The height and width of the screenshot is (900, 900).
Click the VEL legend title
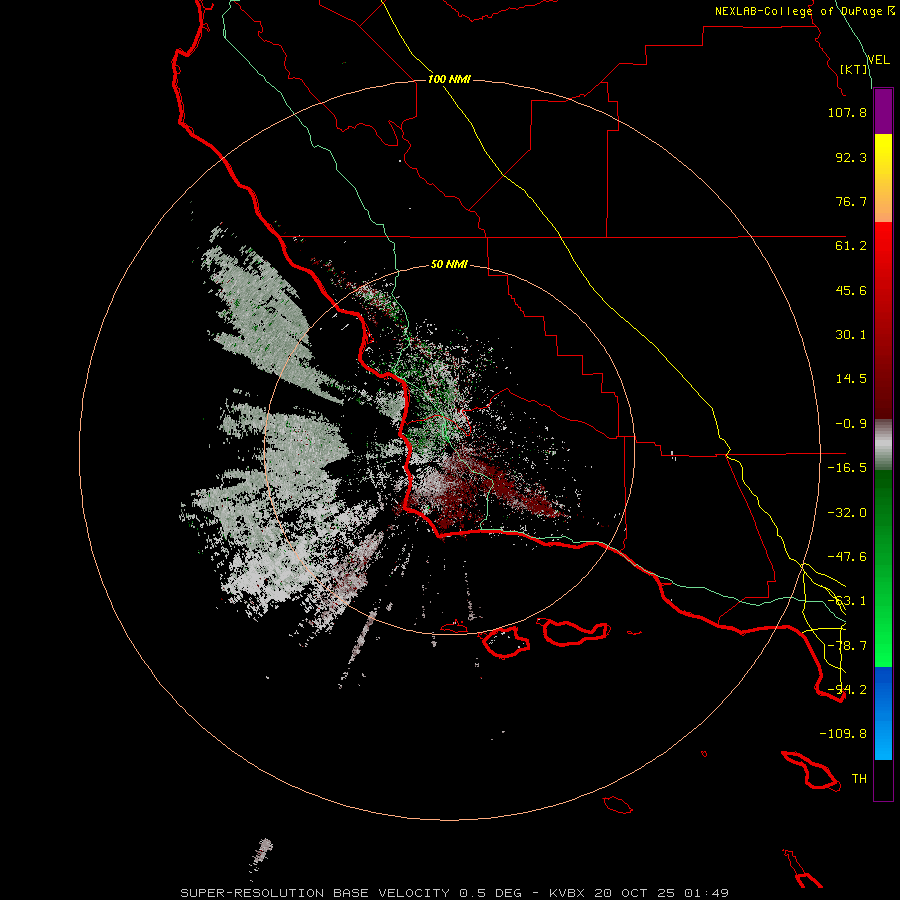point(878,60)
